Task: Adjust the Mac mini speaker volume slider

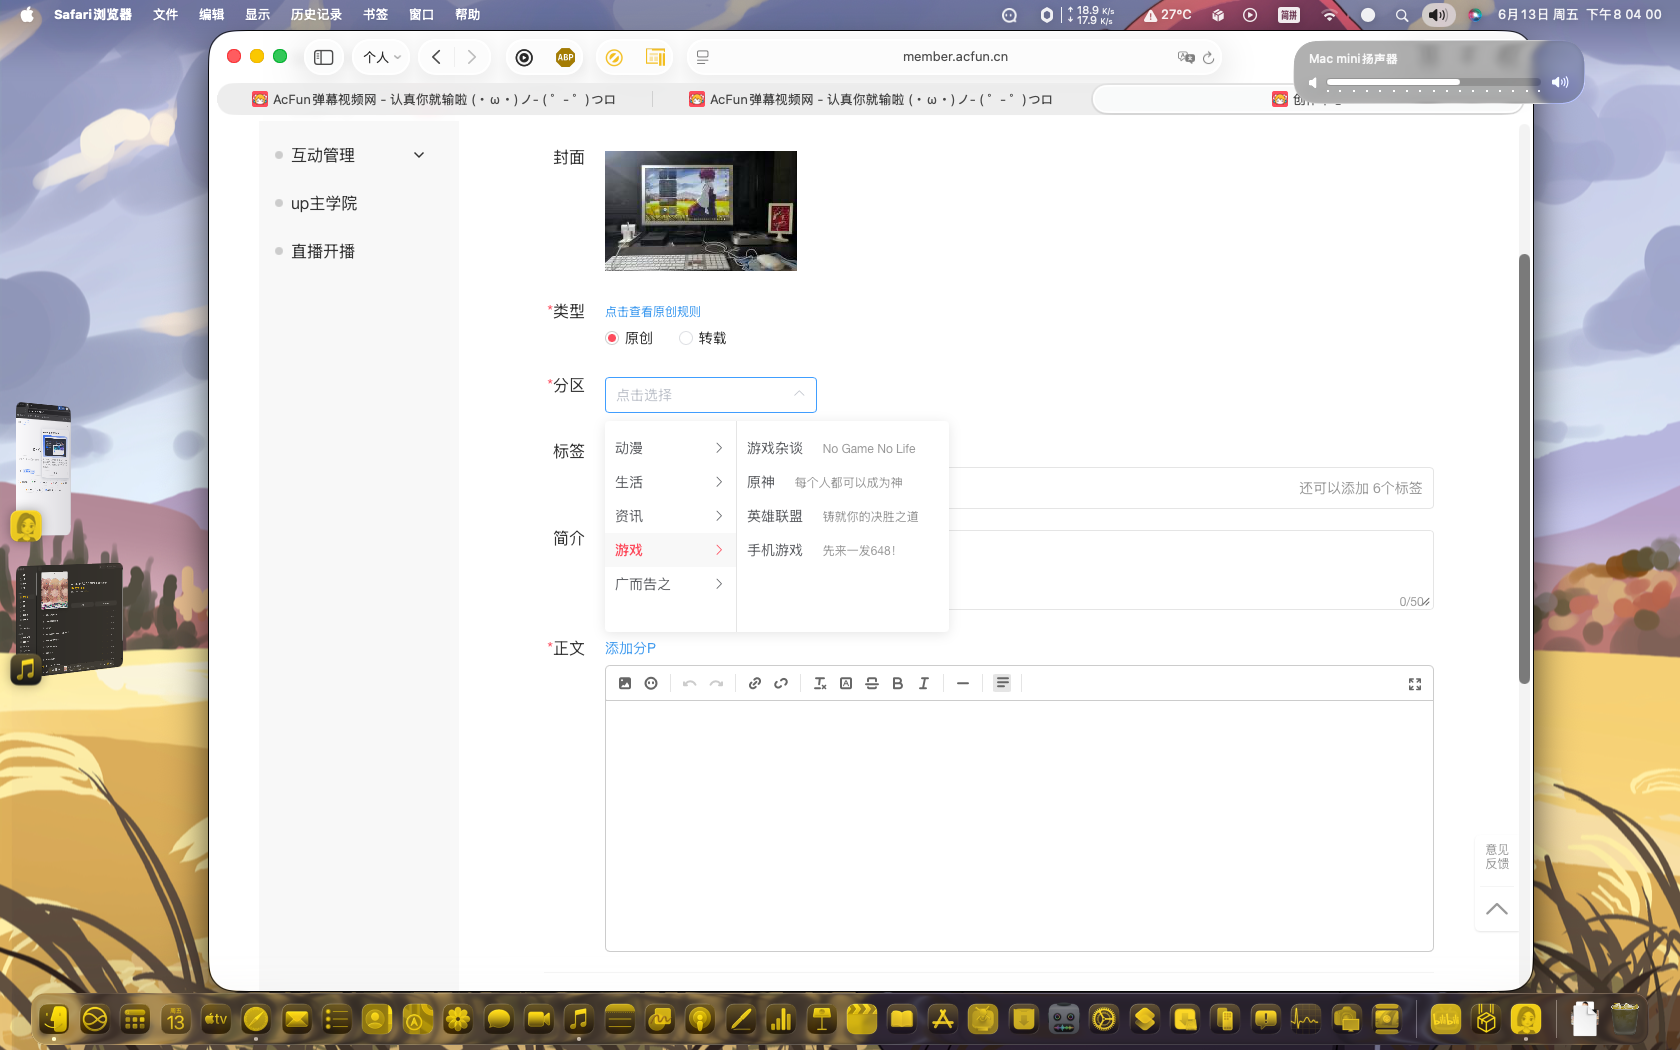Action: click(x=1432, y=82)
